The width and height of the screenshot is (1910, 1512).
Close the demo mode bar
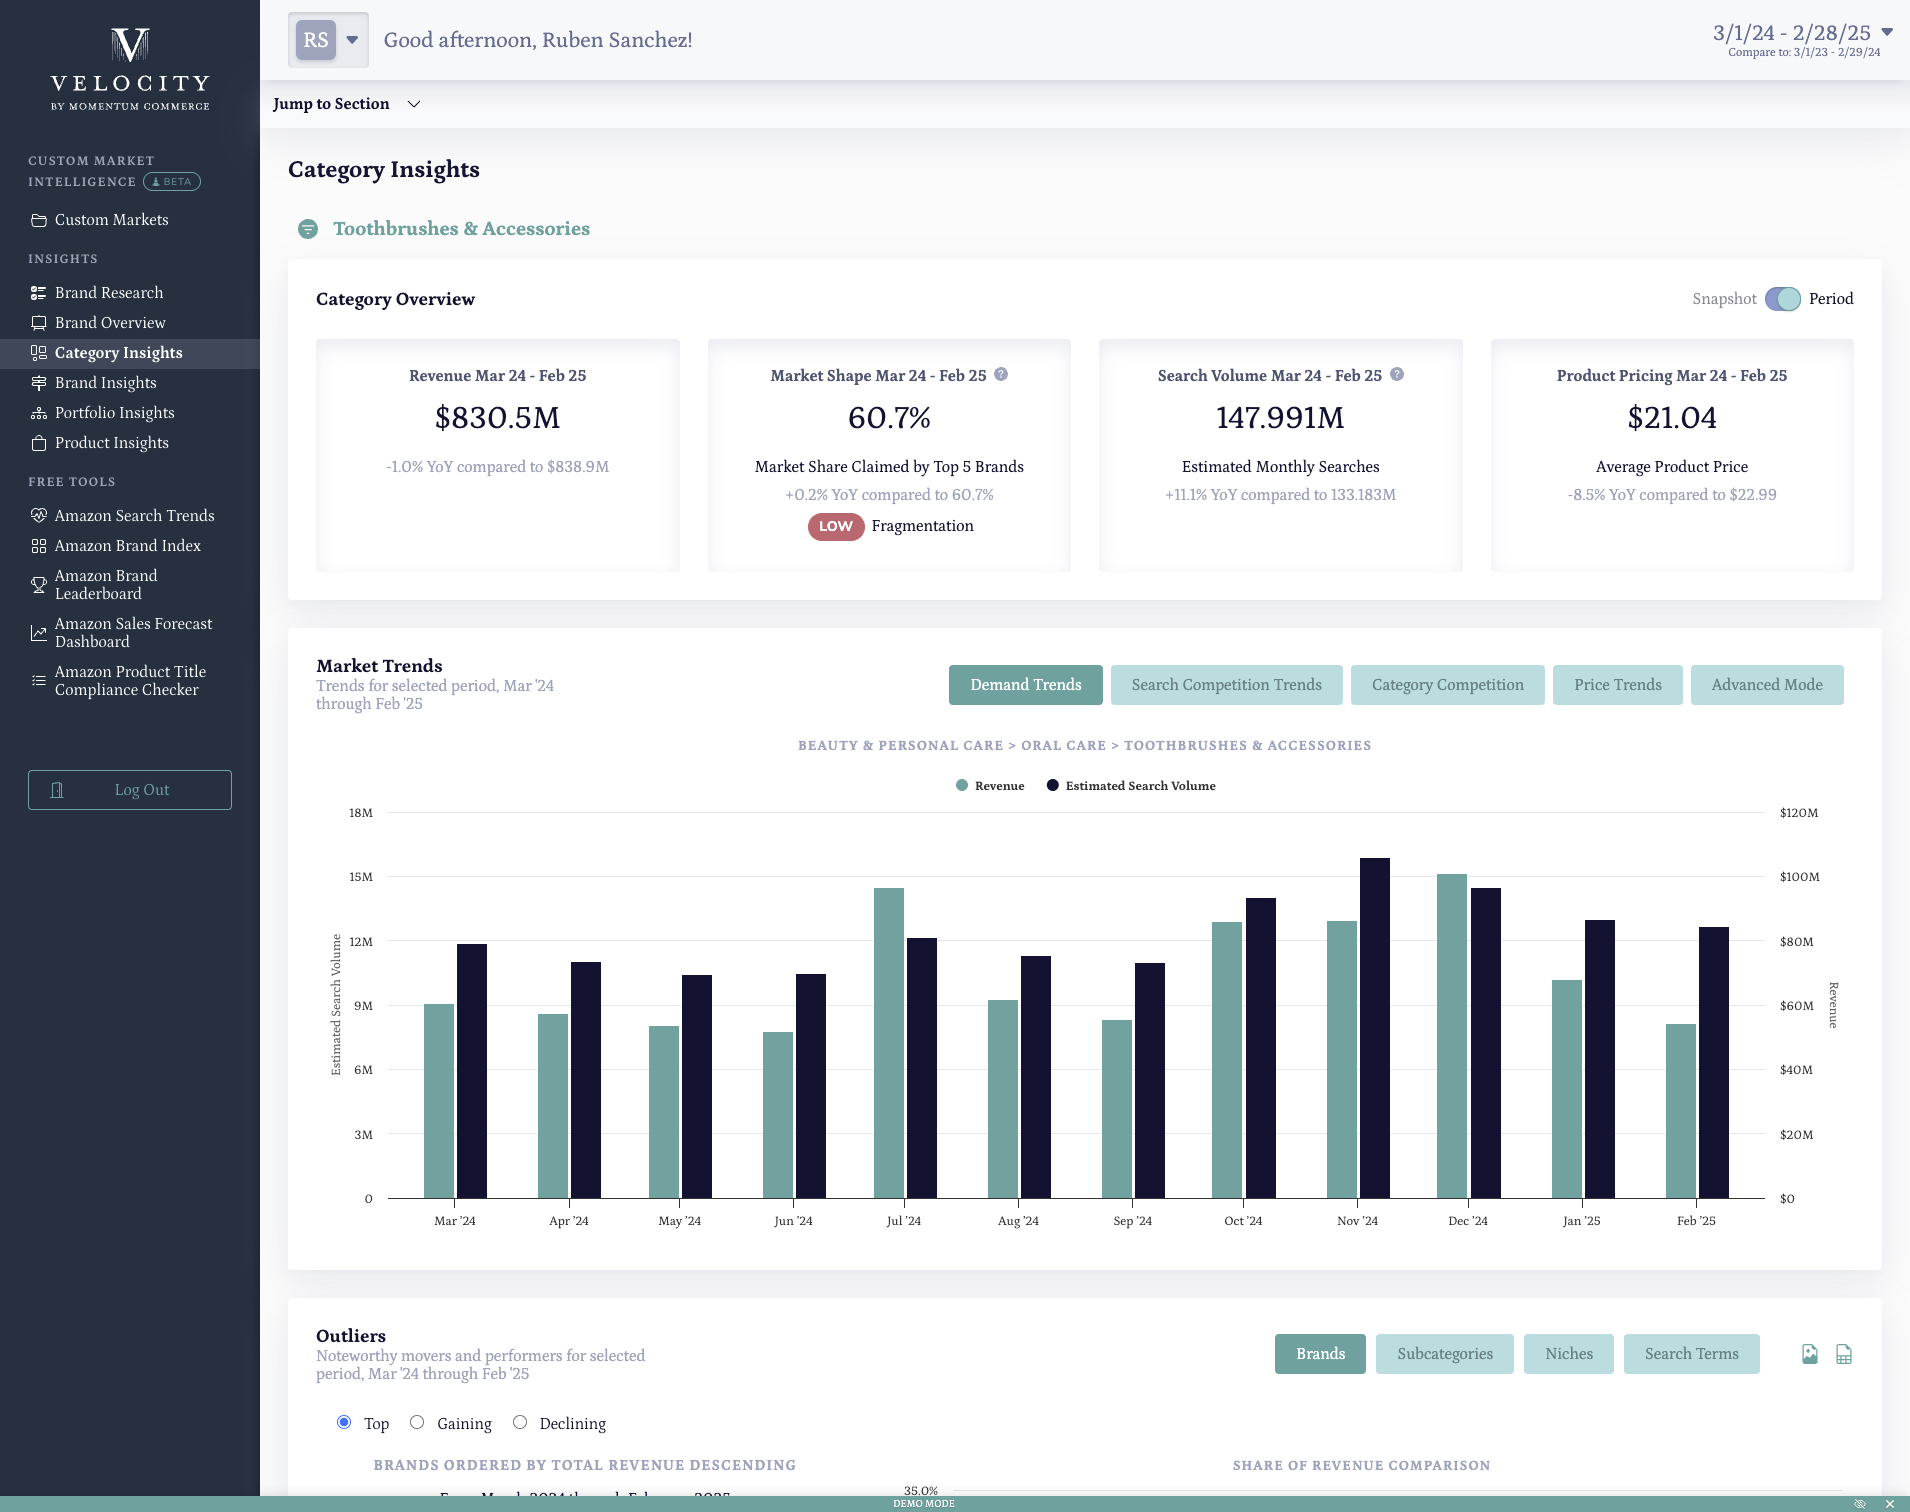pyautogui.click(x=1889, y=1504)
